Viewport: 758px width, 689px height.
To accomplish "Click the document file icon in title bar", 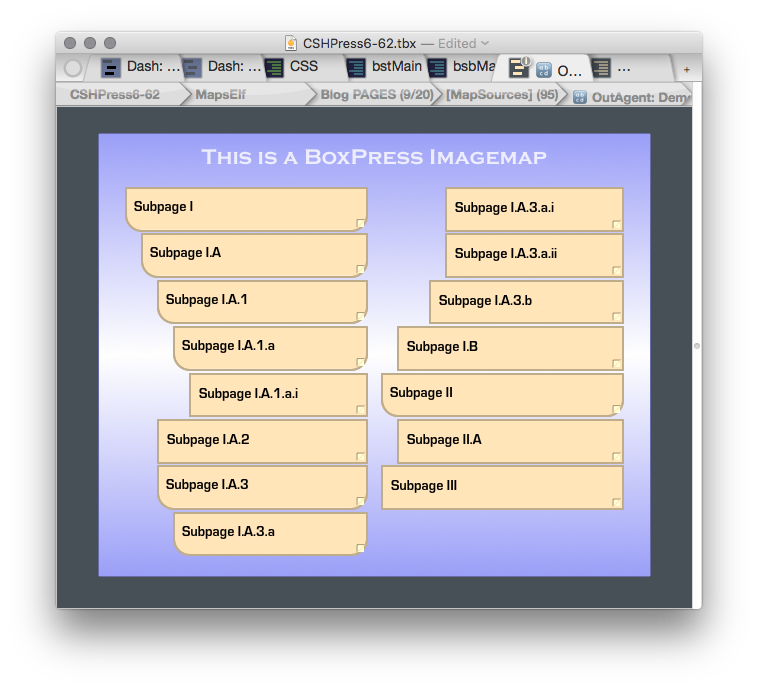I will tap(291, 43).
